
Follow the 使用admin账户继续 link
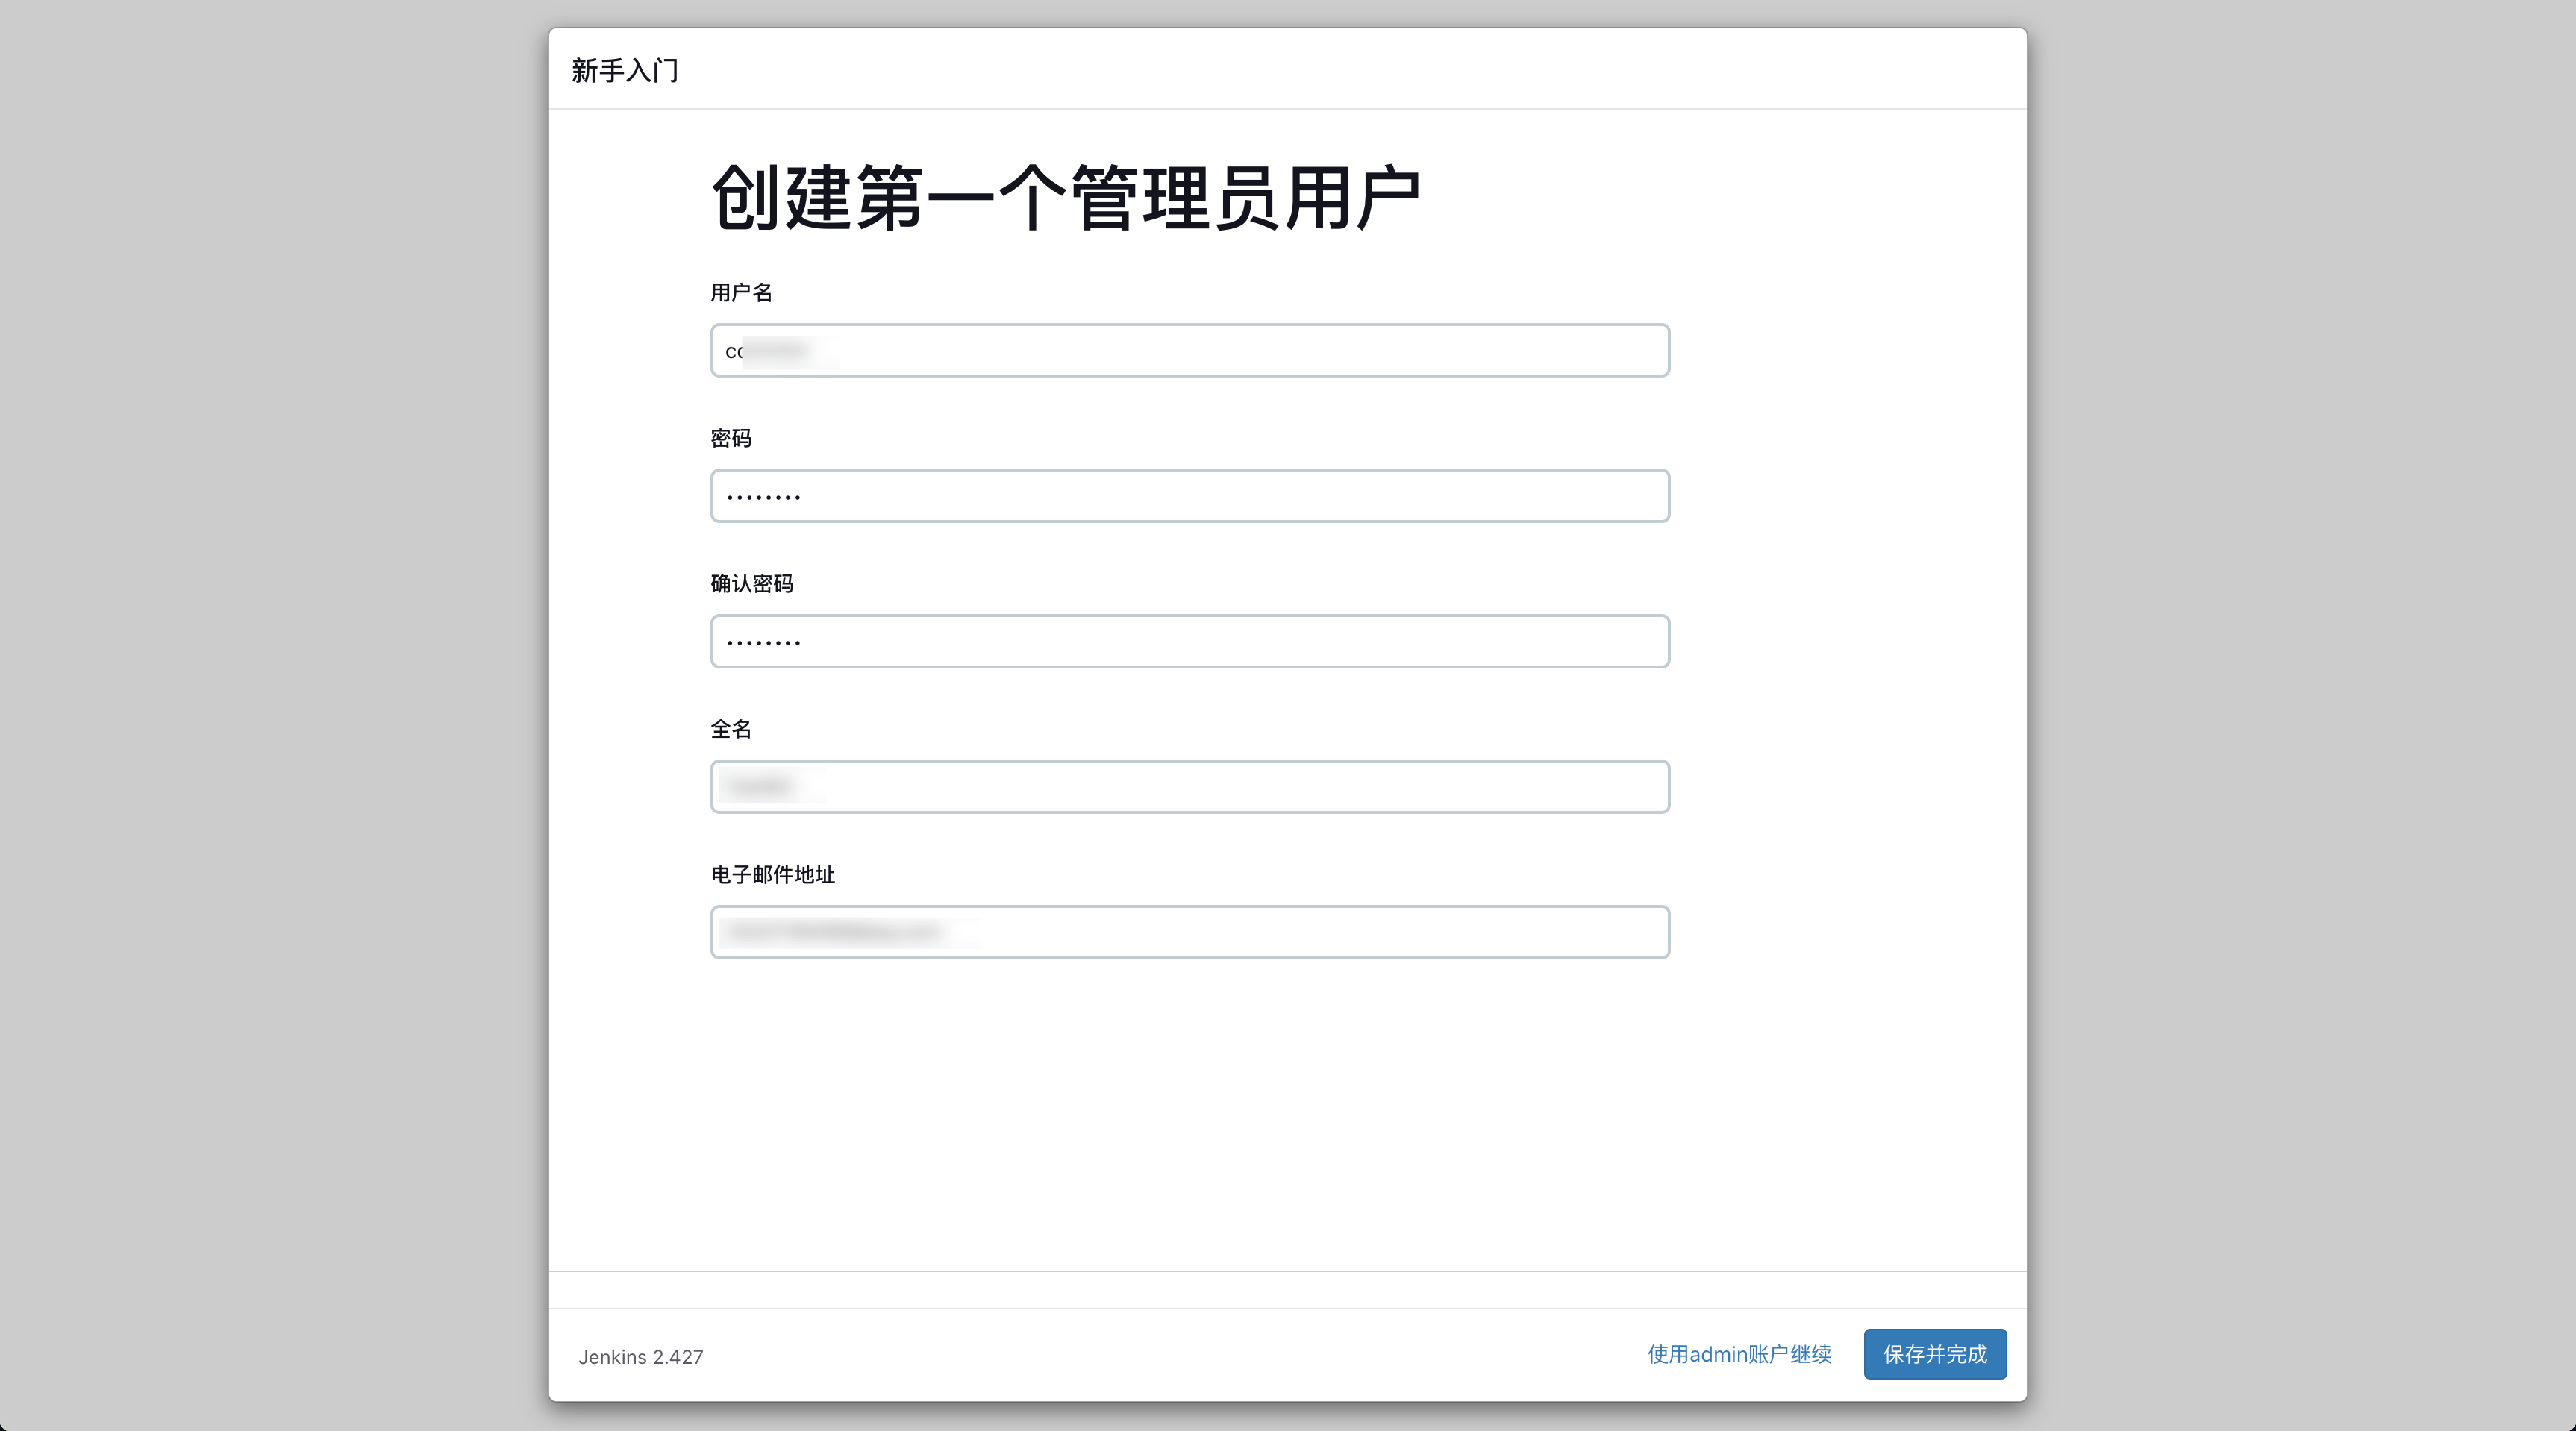1739,1354
